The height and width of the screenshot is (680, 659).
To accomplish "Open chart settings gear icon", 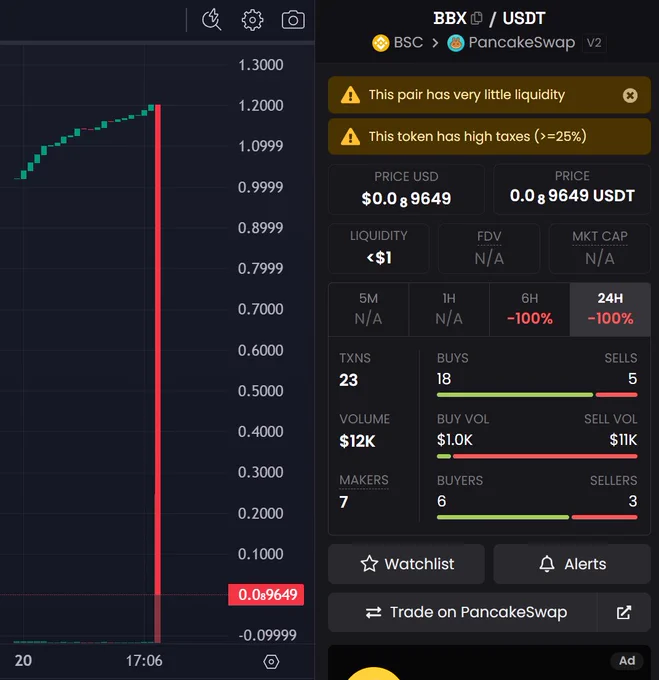I will 252,20.
